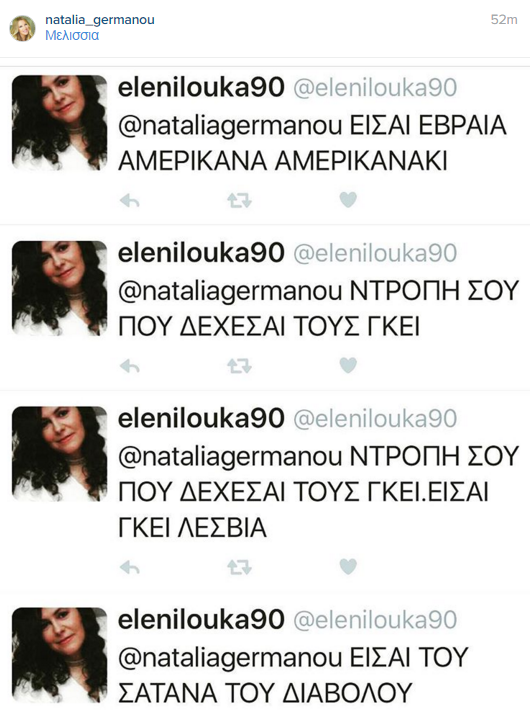Viewport: 530px width, 711px height.
Task: Open elenilouka90 avatar in third tweet
Action: coord(59,454)
